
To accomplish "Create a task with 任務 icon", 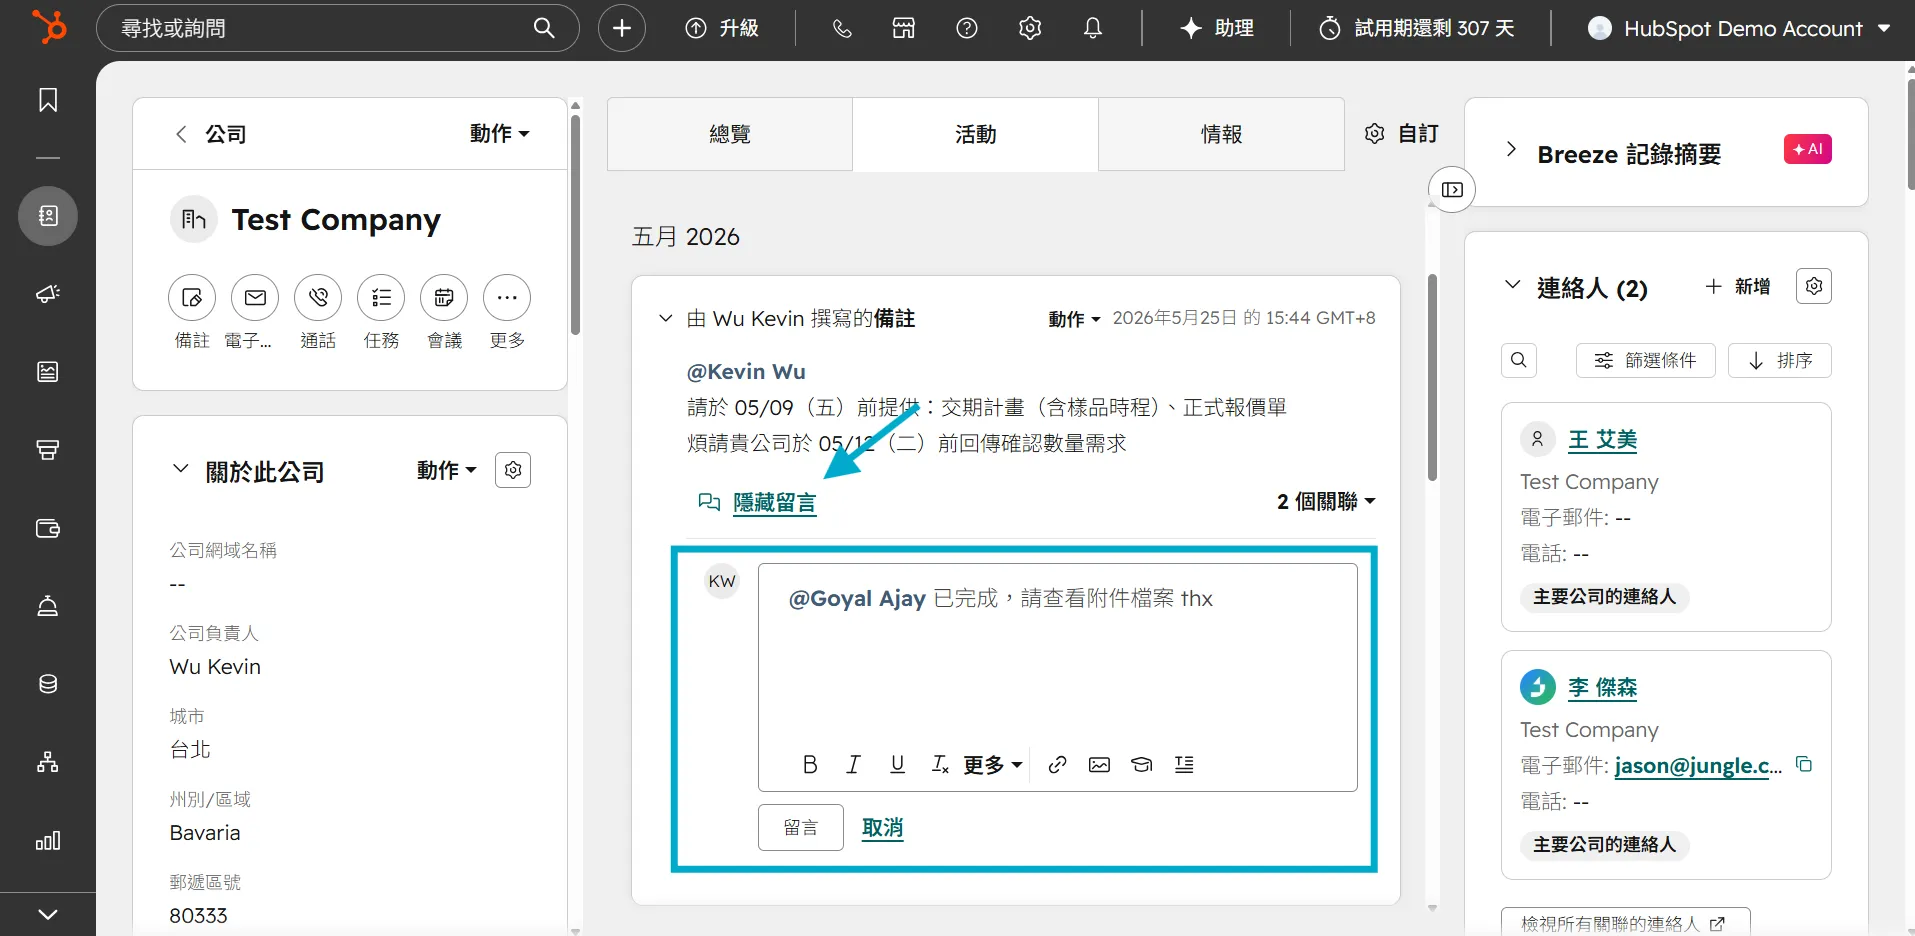I will pyautogui.click(x=381, y=298).
